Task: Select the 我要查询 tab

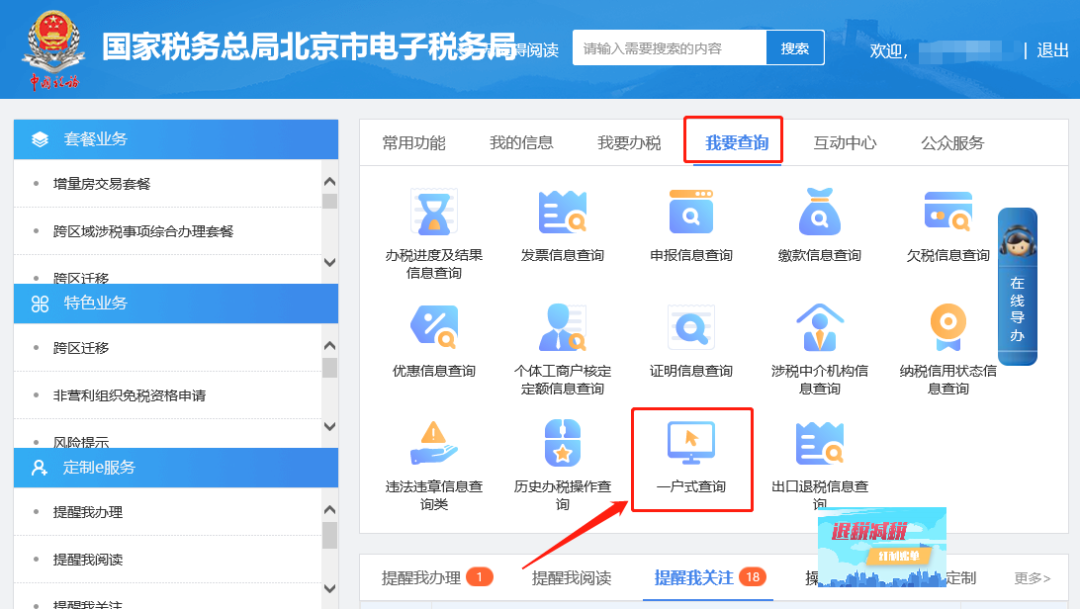Action: point(737,143)
